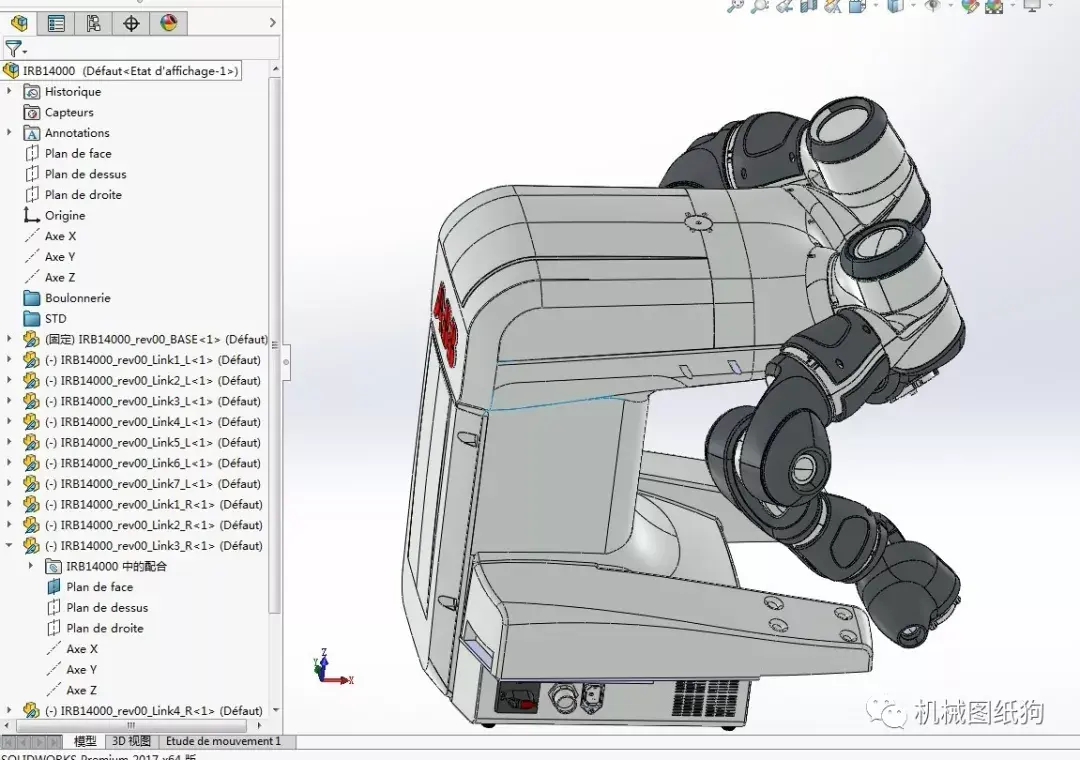
Task: Select the Zoom to Fit tool
Action: point(733,8)
